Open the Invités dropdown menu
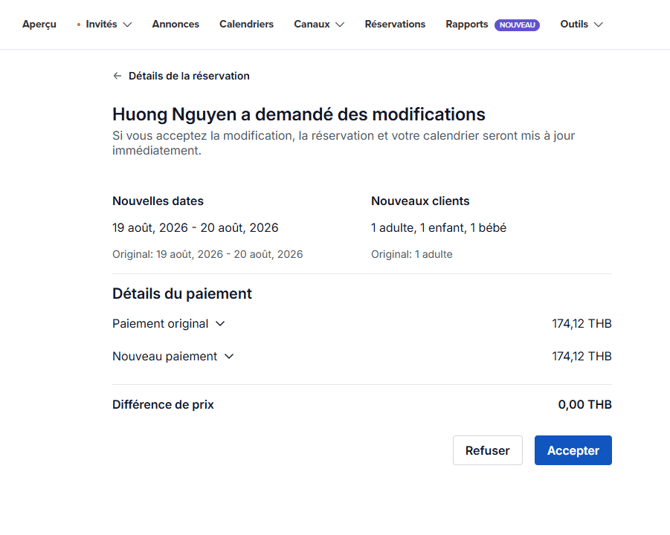Image resolution: width=670 pixels, height=535 pixels. [x=107, y=24]
